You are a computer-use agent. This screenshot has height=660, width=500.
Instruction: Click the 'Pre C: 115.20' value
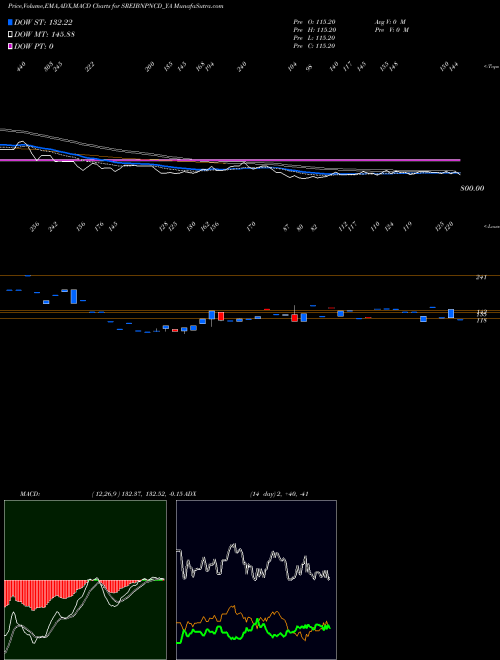314,46
